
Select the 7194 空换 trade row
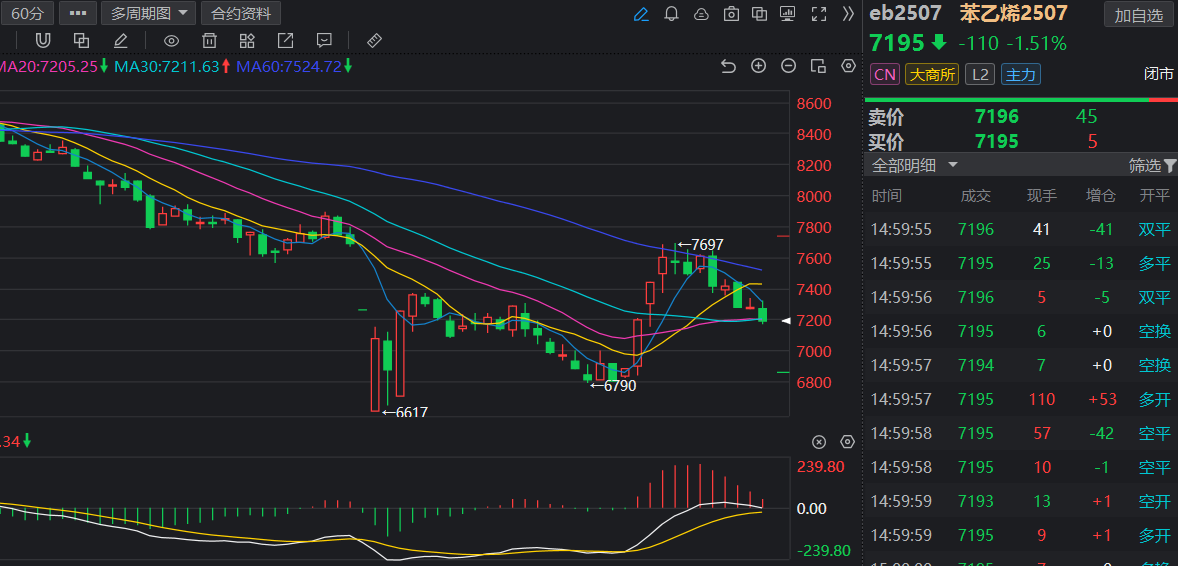(1020, 365)
